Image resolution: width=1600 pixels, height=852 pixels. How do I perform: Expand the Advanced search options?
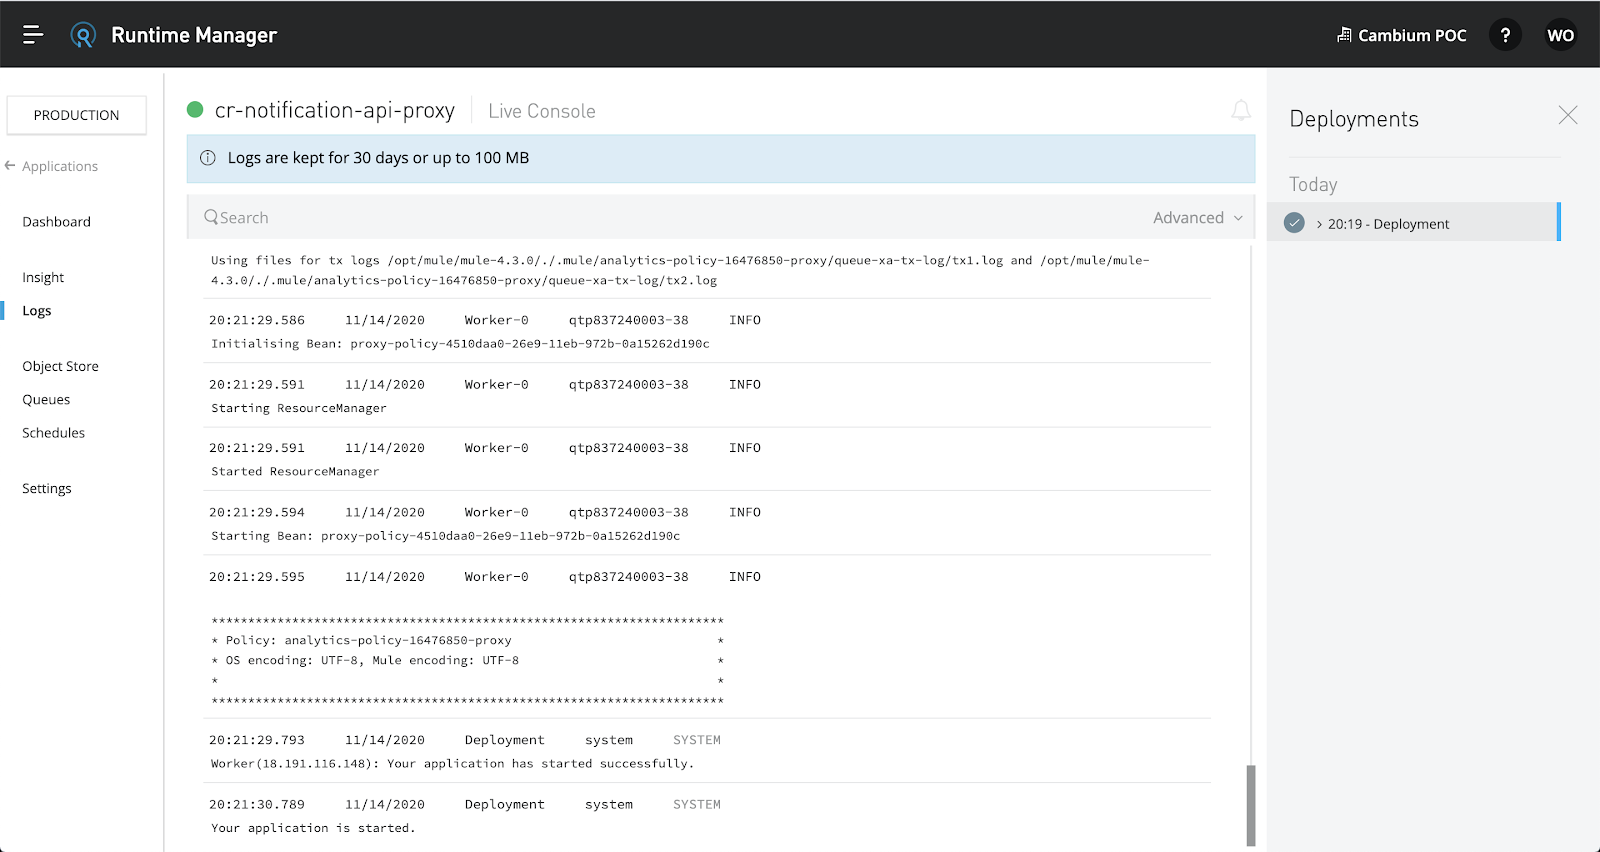click(1197, 218)
